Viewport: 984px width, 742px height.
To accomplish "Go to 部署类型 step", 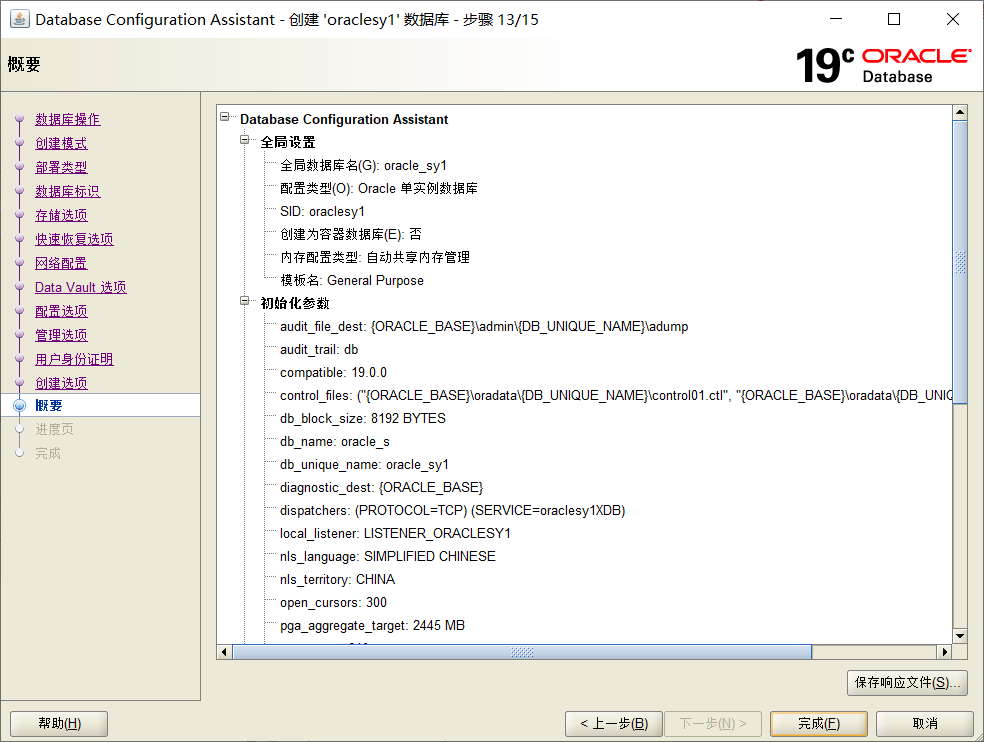I will [61, 167].
